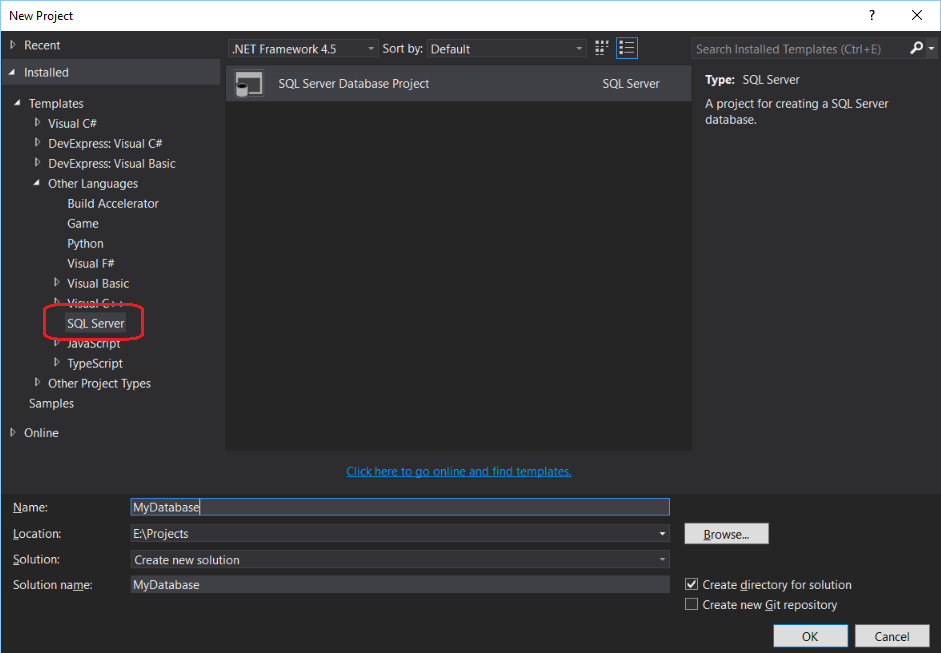Open the online templates link
Image resolution: width=941 pixels, height=653 pixels.
458,471
